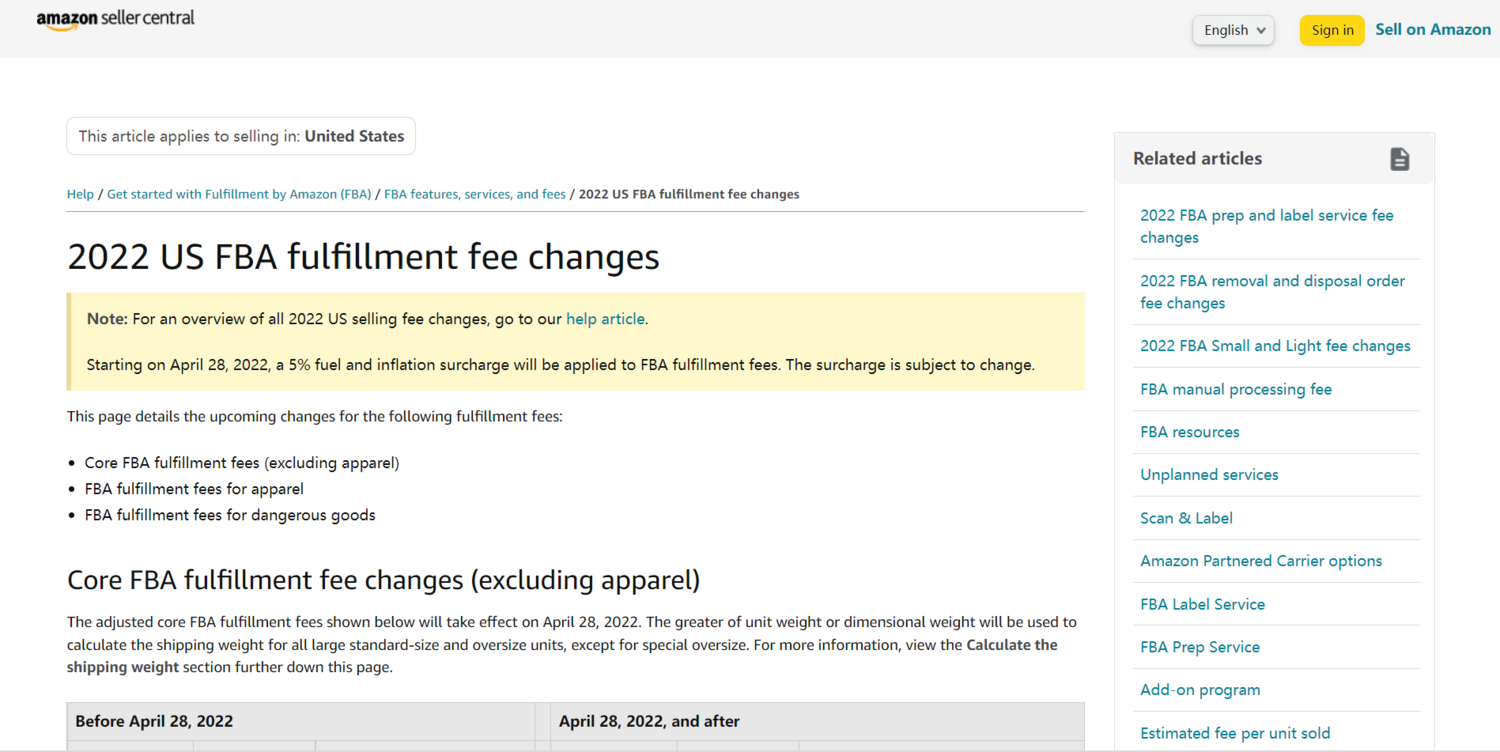Open the FBA resources article
Viewport: 1500px width, 752px height.
point(1189,432)
